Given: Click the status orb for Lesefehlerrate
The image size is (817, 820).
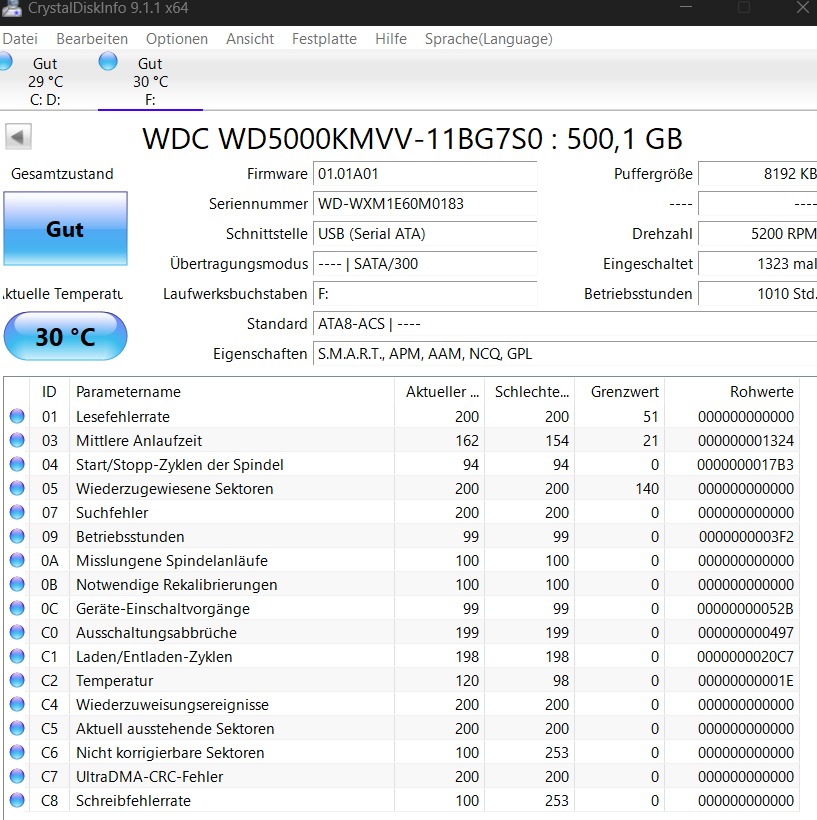Looking at the screenshot, I should pos(17,416).
